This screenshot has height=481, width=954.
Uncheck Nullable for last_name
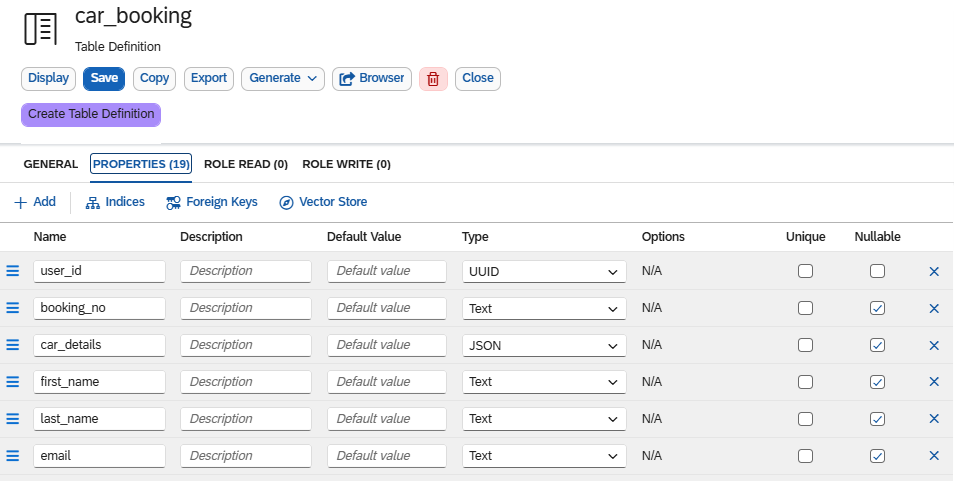pos(877,419)
